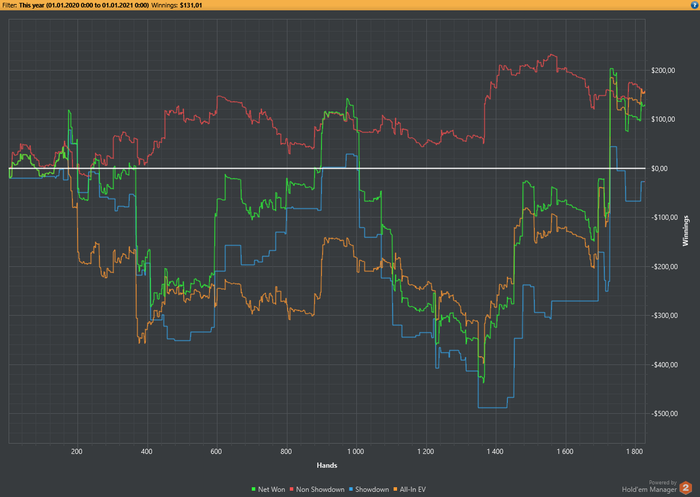Click the 1 000 x-axis label

pos(356,451)
